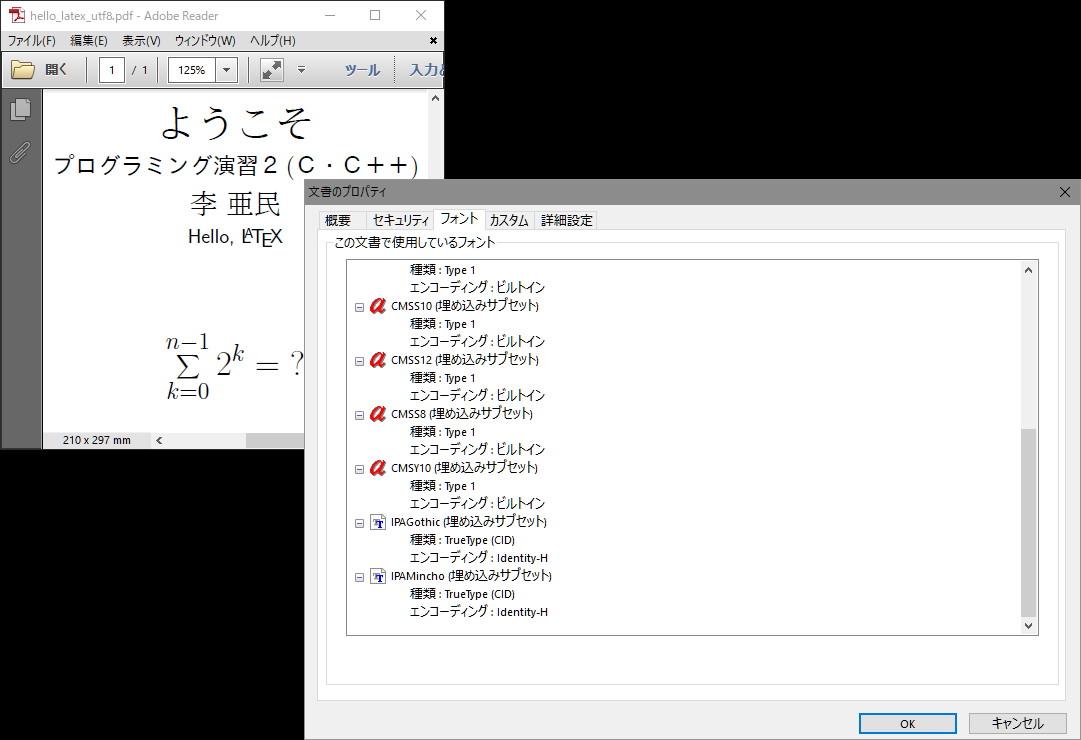Select the CMSS12 (埋め込みサブセット) row

click(x=465, y=359)
